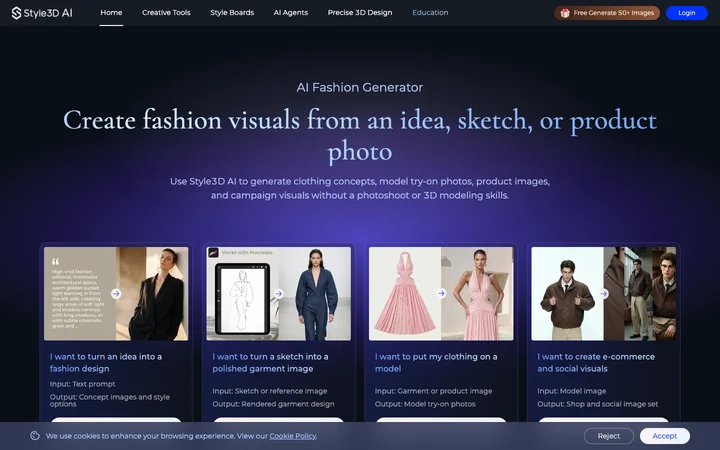This screenshot has width=720, height=450.
Task: Click the Style3D AI logo
Action: pyautogui.click(x=42, y=13)
